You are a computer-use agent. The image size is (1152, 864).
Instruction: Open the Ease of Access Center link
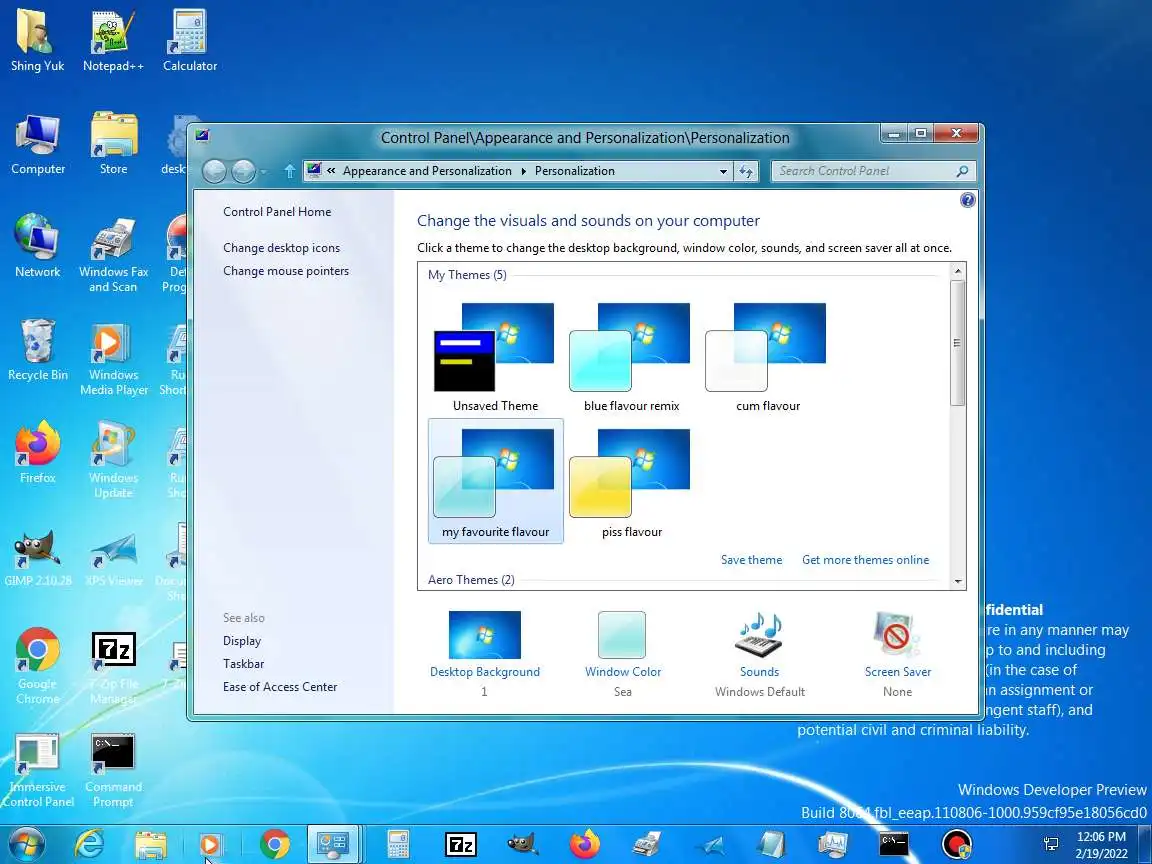280,687
